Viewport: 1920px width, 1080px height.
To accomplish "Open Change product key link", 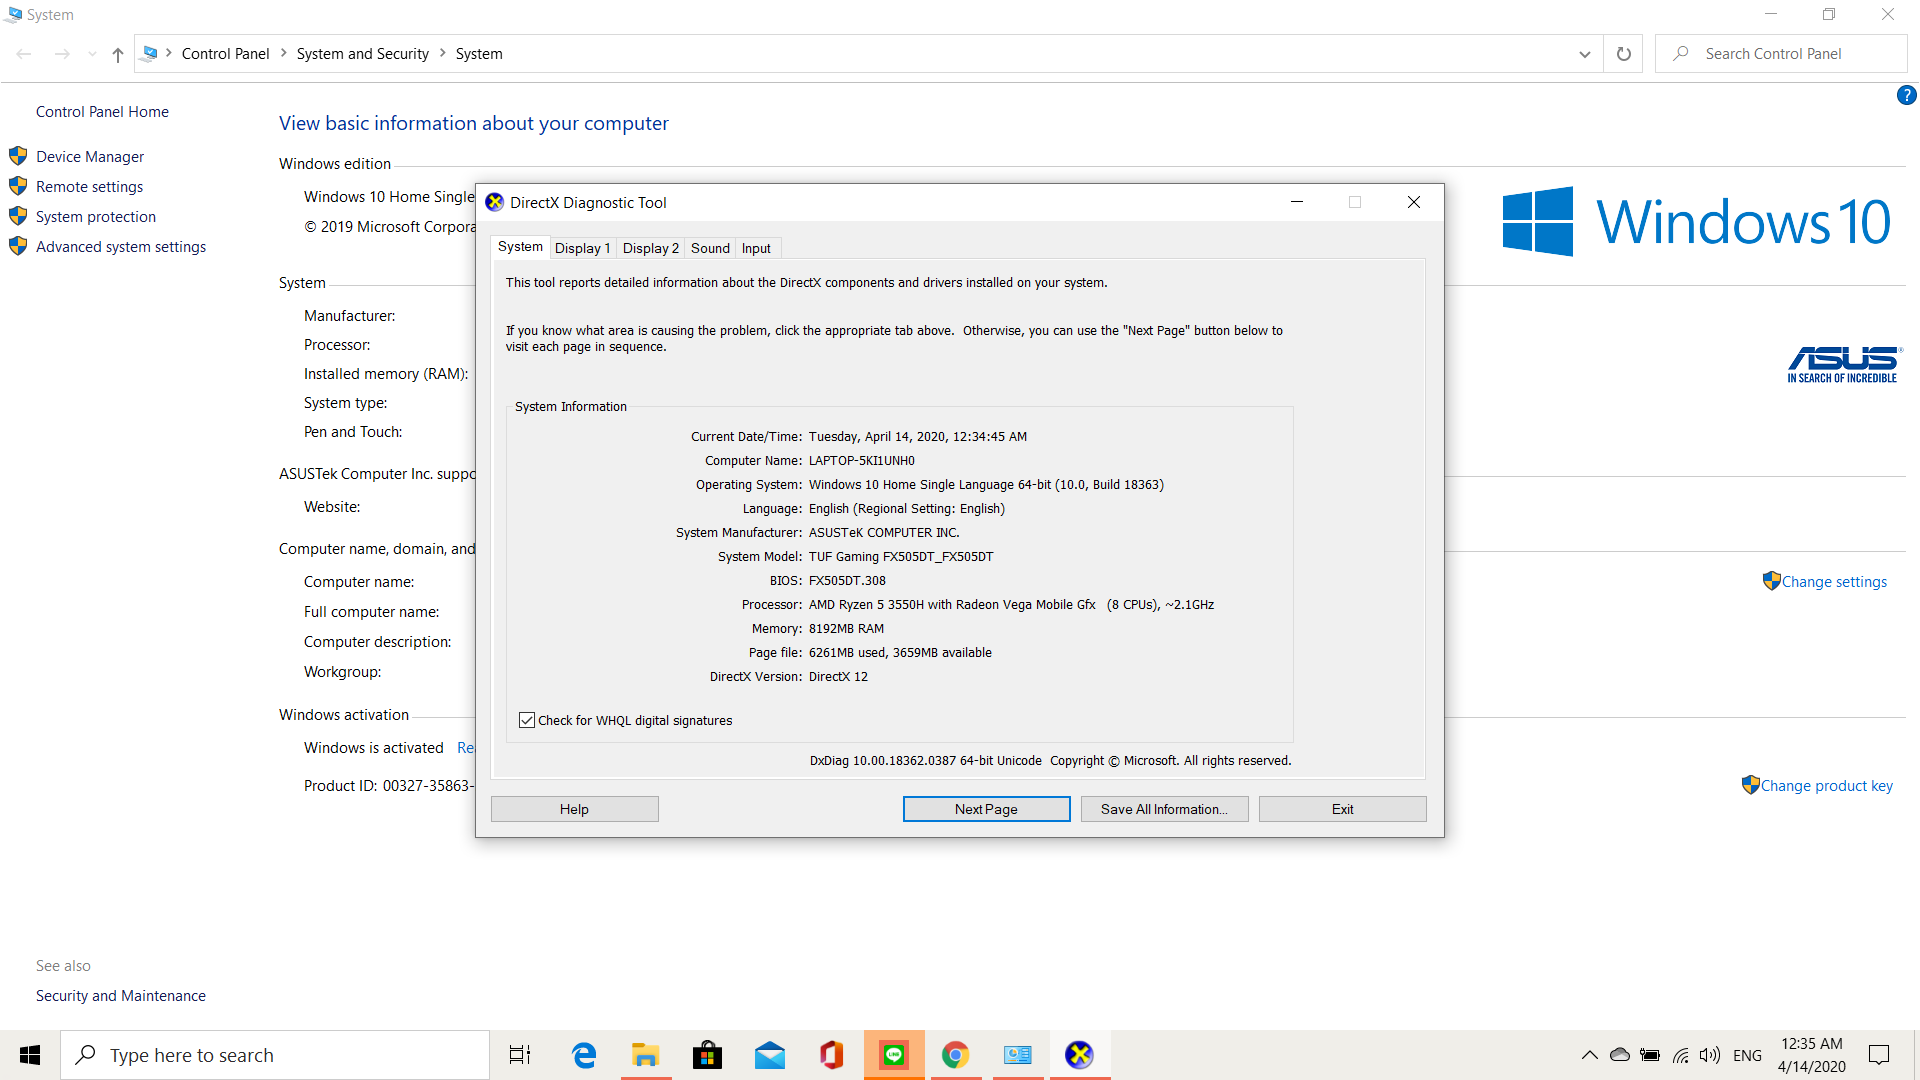I will (1826, 786).
